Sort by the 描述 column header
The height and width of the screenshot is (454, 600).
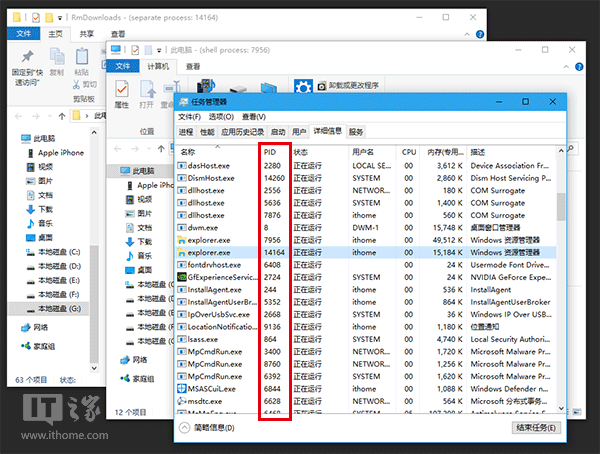[x=478, y=152]
